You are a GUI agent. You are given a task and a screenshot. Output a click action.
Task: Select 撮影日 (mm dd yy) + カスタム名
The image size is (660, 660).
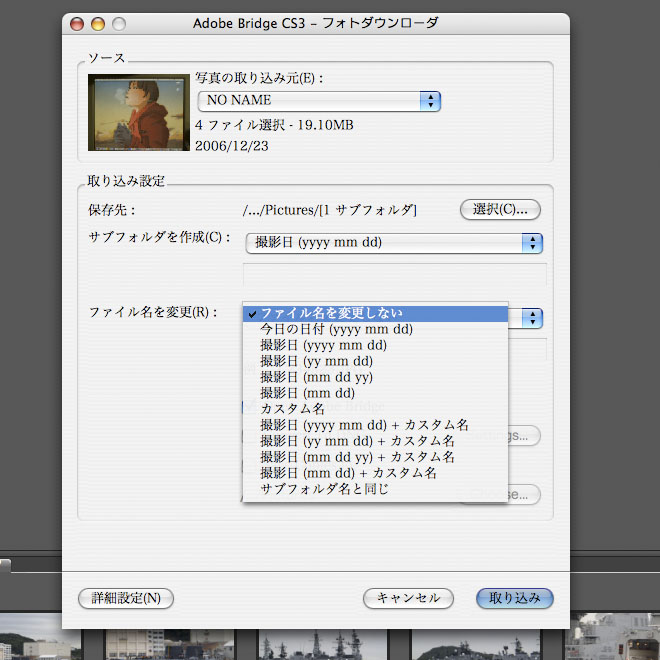click(x=375, y=457)
